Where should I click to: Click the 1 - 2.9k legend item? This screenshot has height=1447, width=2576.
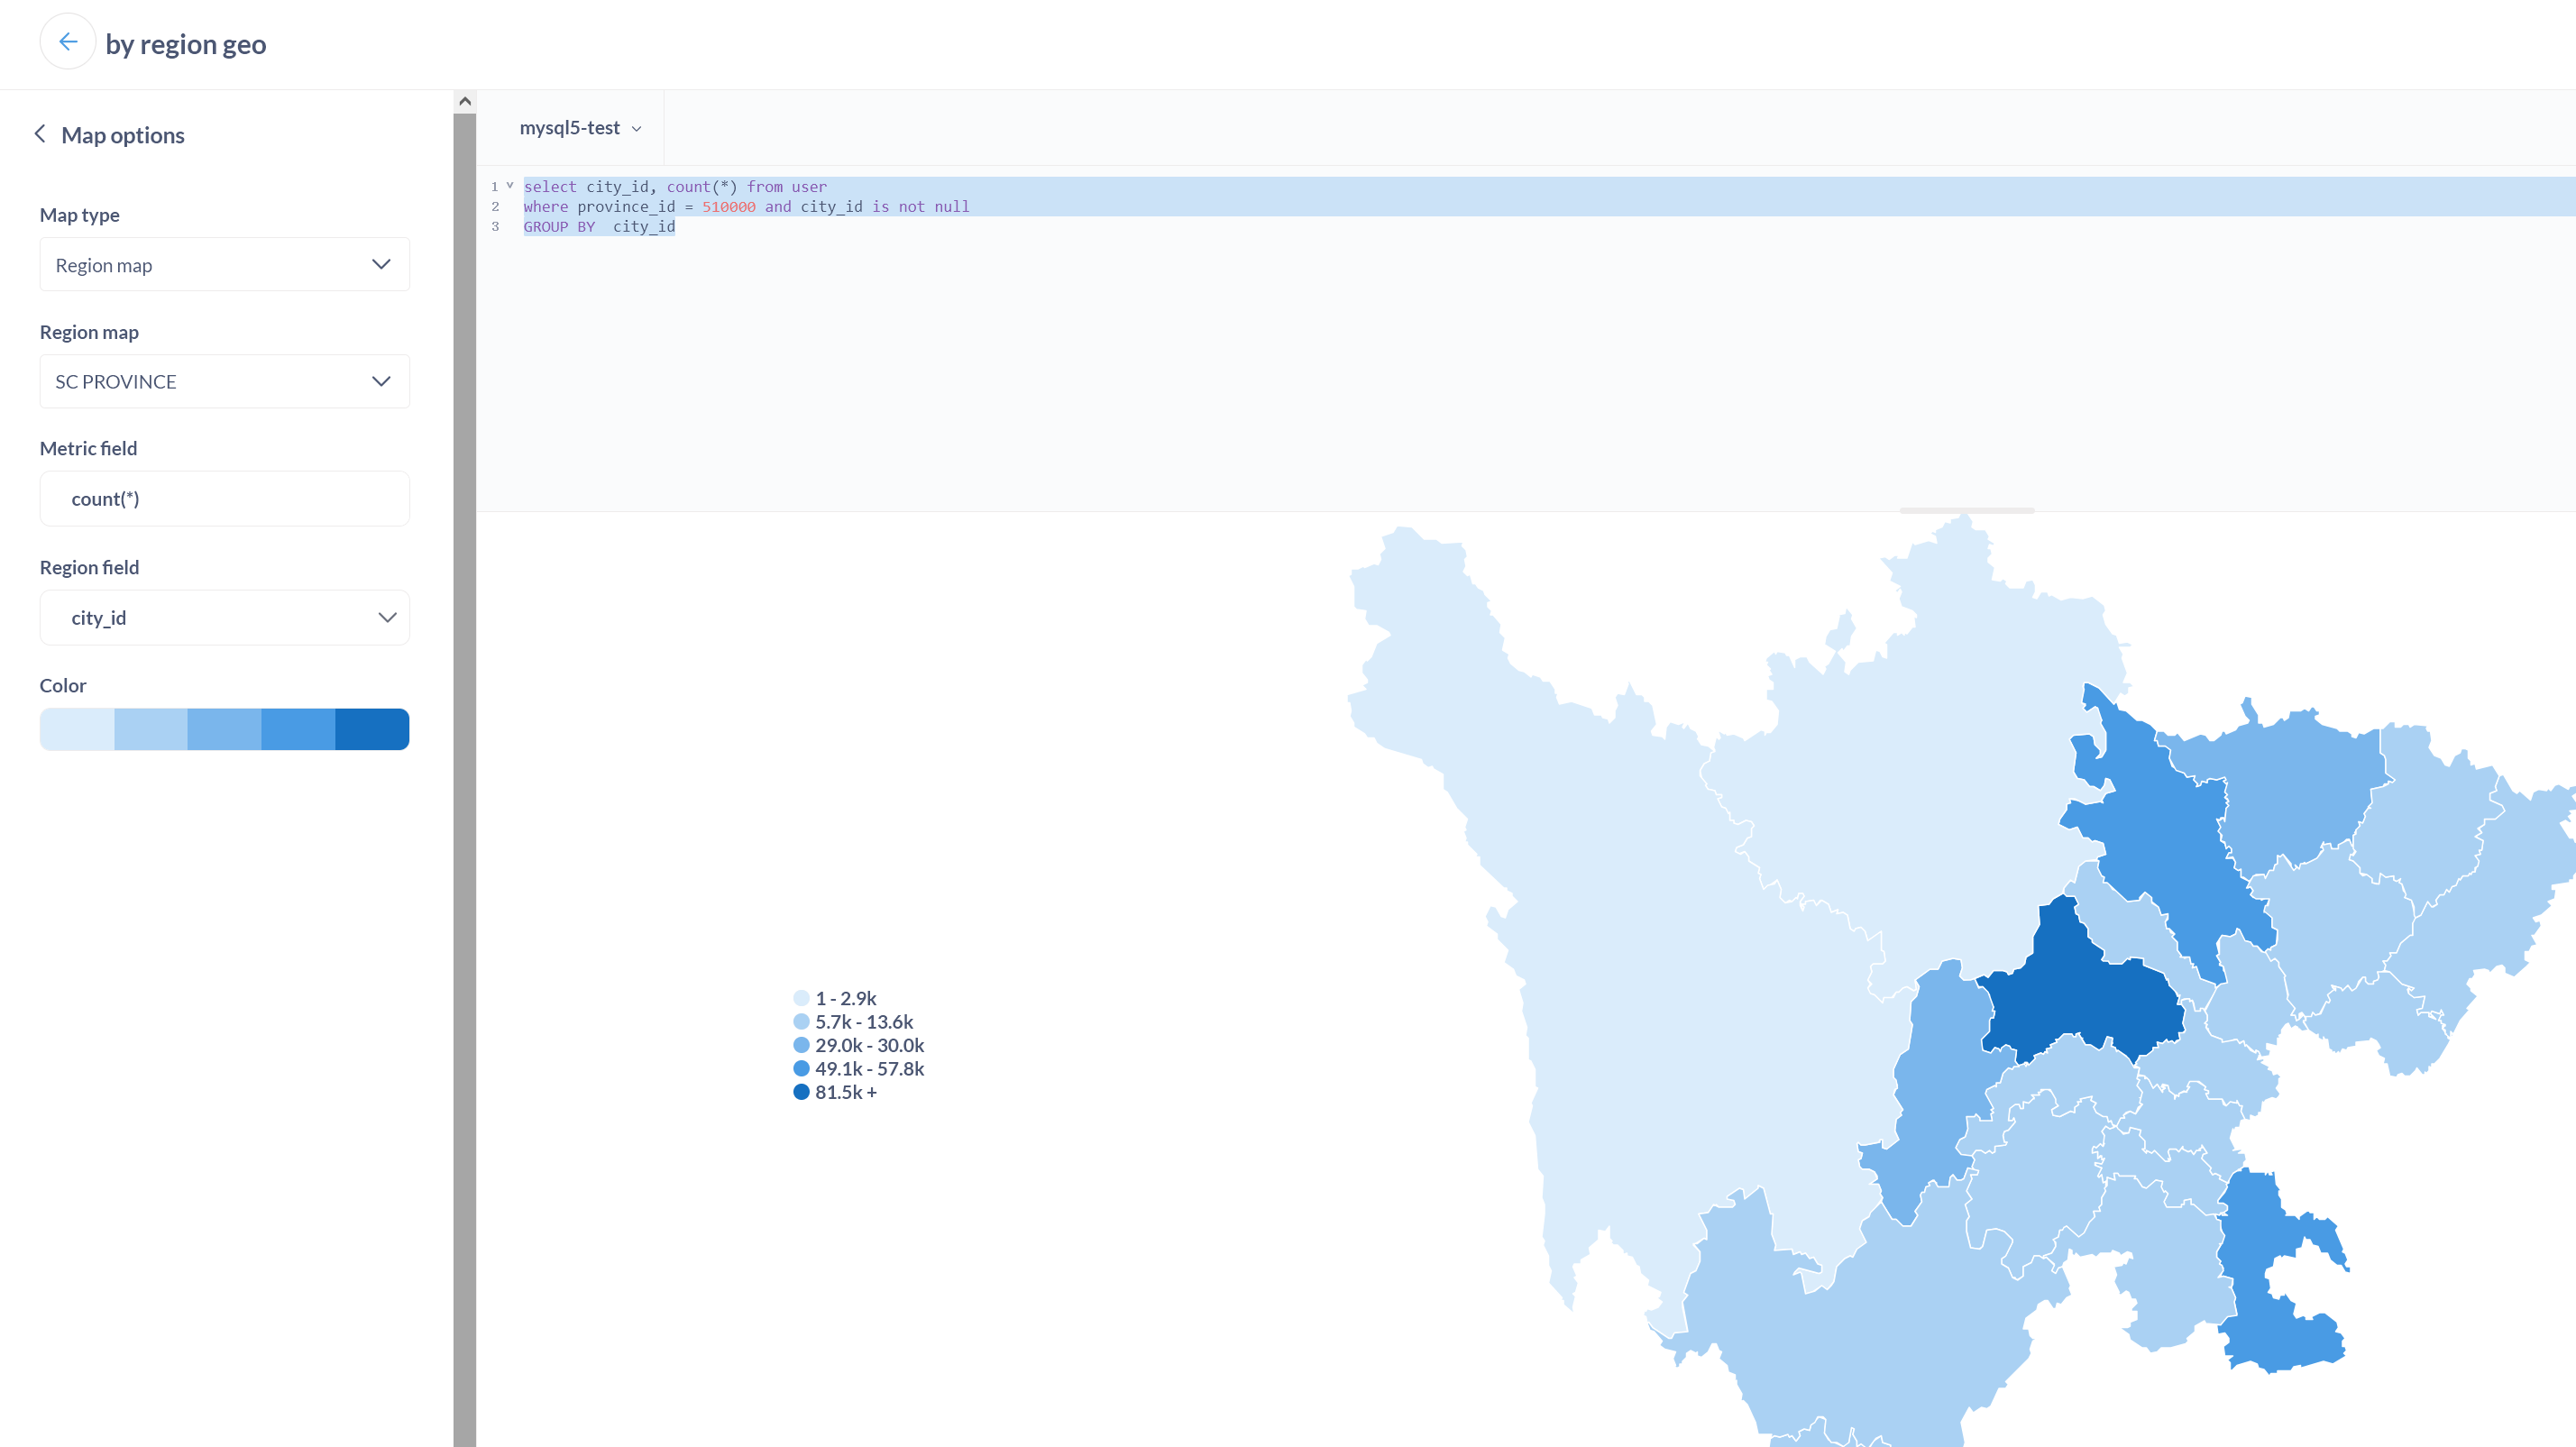click(845, 998)
